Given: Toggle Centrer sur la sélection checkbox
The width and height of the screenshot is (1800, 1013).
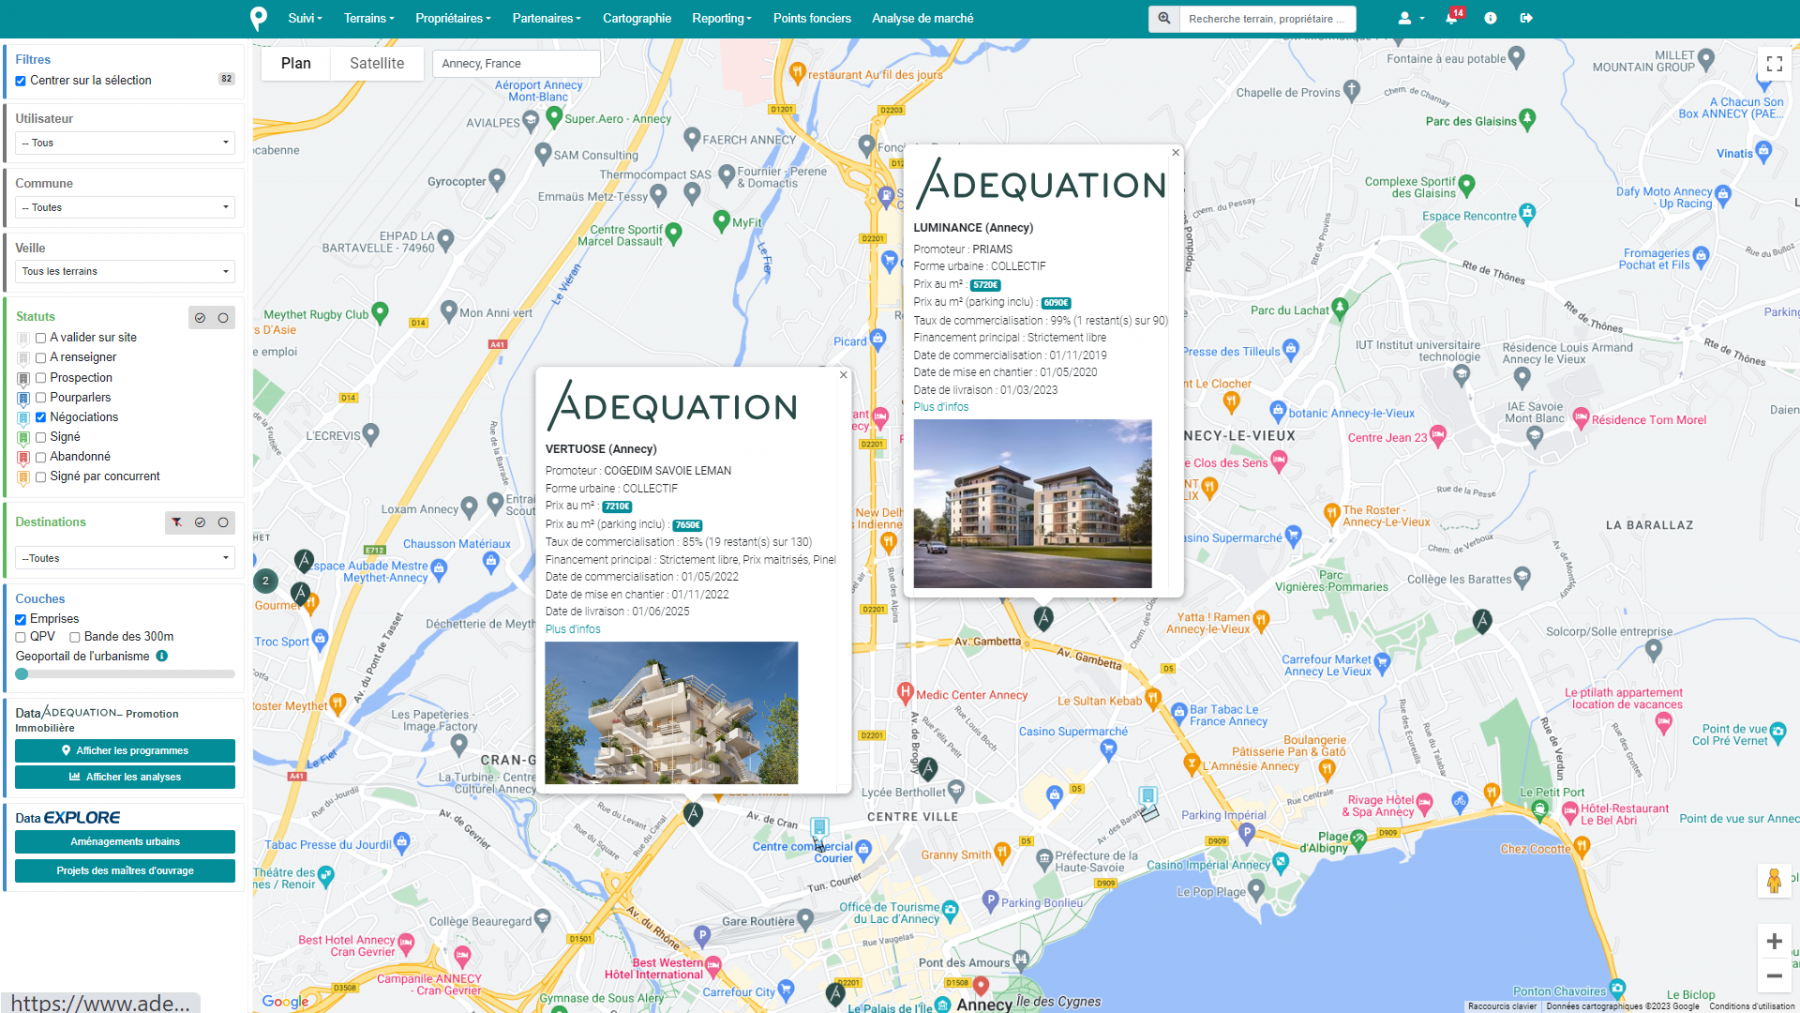Looking at the screenshot, I should [20, 81].
